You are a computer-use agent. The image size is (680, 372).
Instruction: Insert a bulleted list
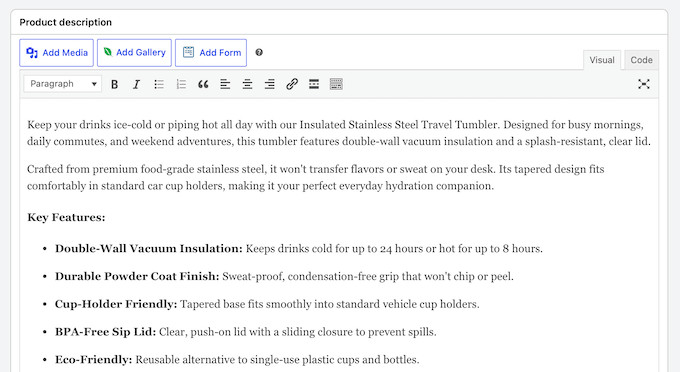click(x=159, y=84)
